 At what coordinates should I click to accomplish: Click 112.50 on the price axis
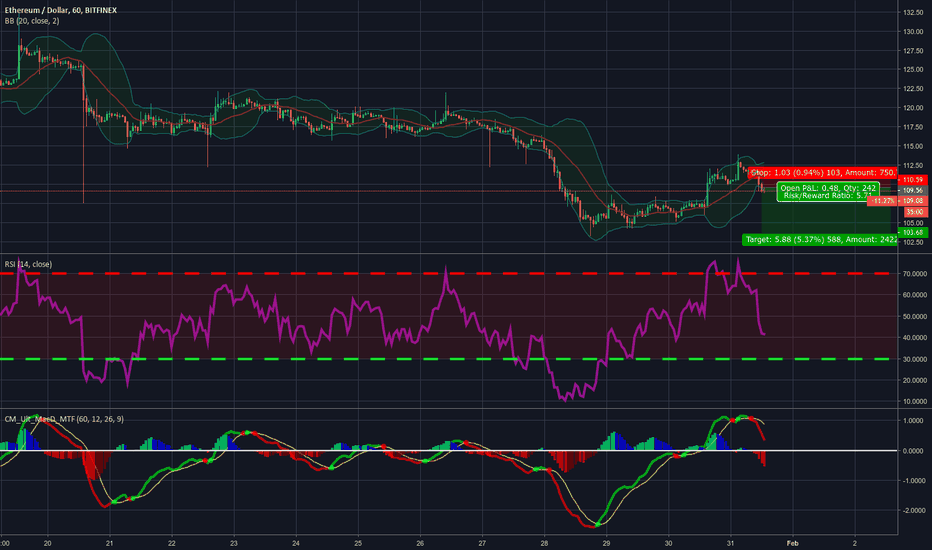click(913, 165)
